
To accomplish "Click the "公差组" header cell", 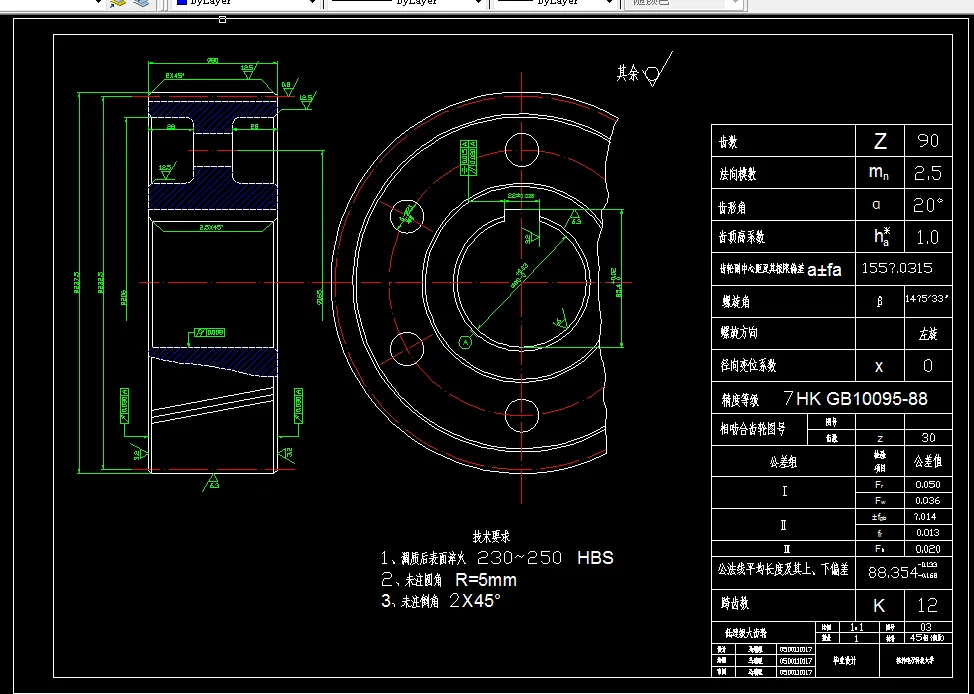I will click(x=783, y=462).
